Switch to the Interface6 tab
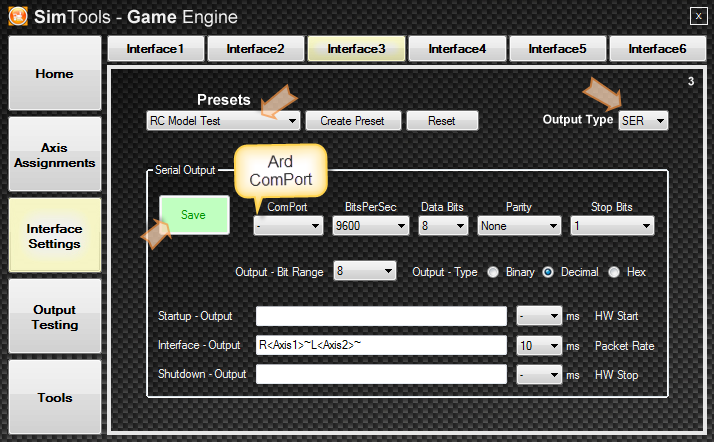The image size is (714, 442). [x=658, y=49]
